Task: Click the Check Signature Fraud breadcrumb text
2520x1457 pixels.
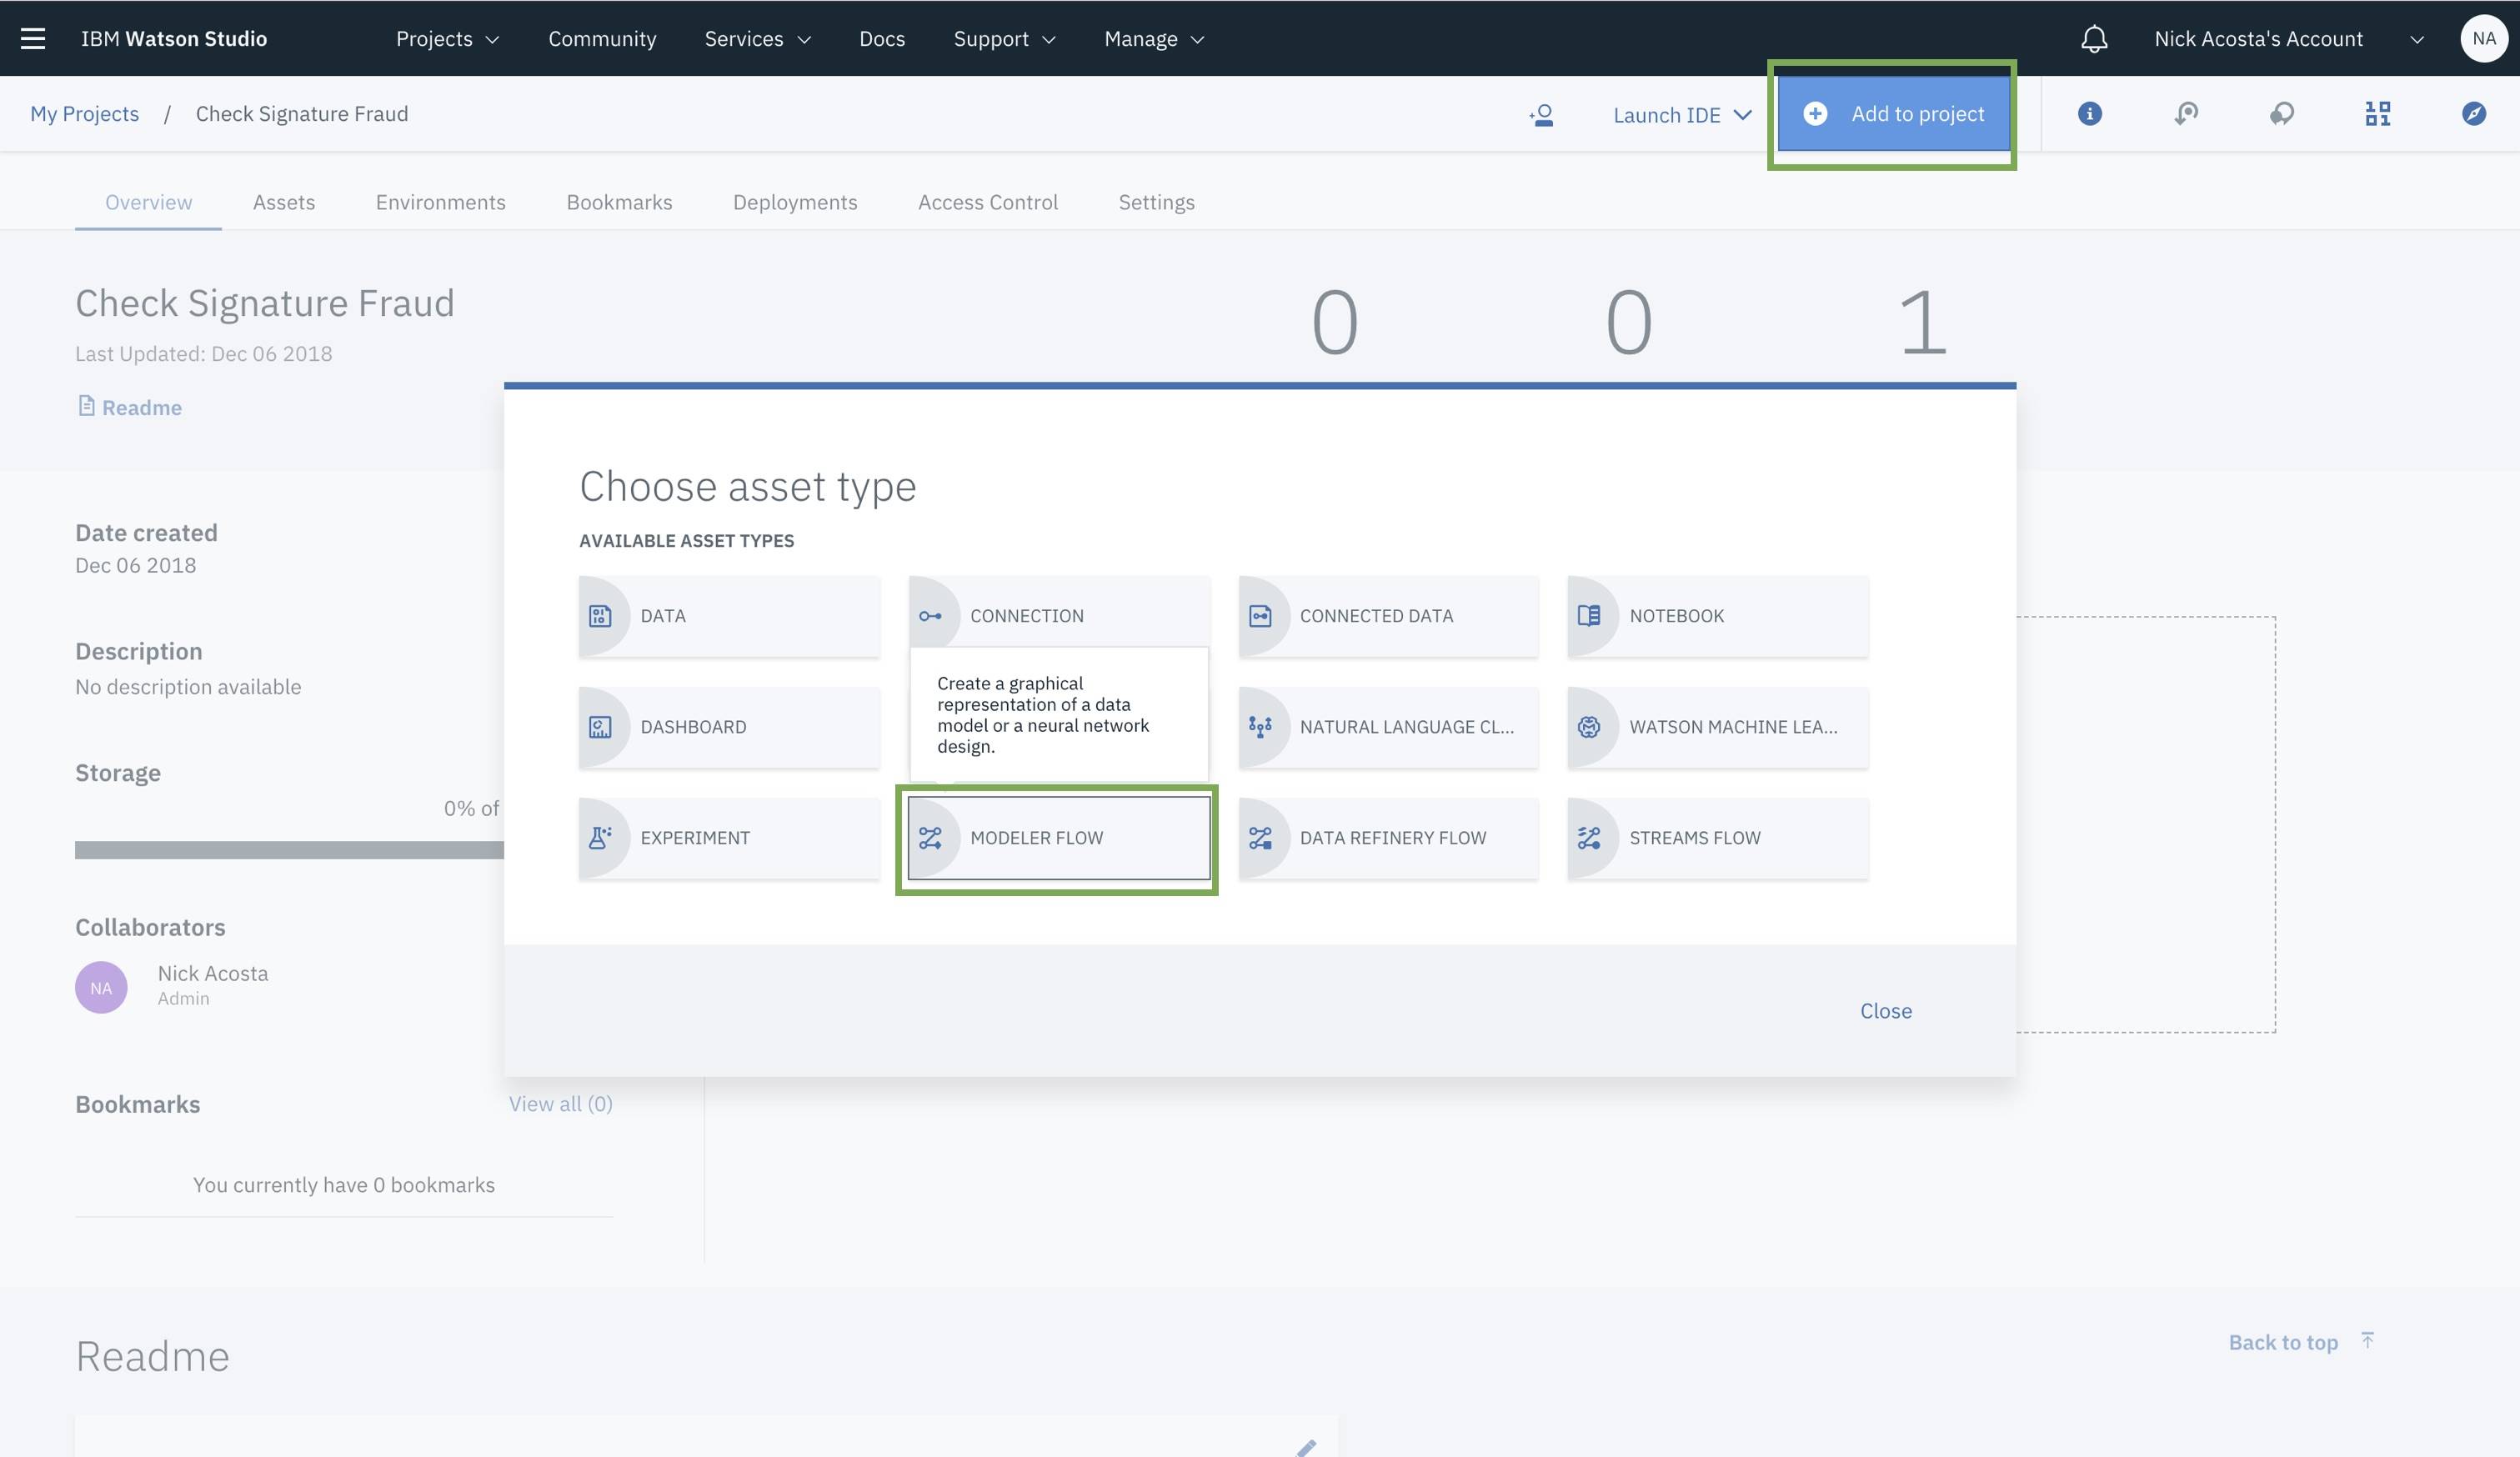Action: coord(302,114)
